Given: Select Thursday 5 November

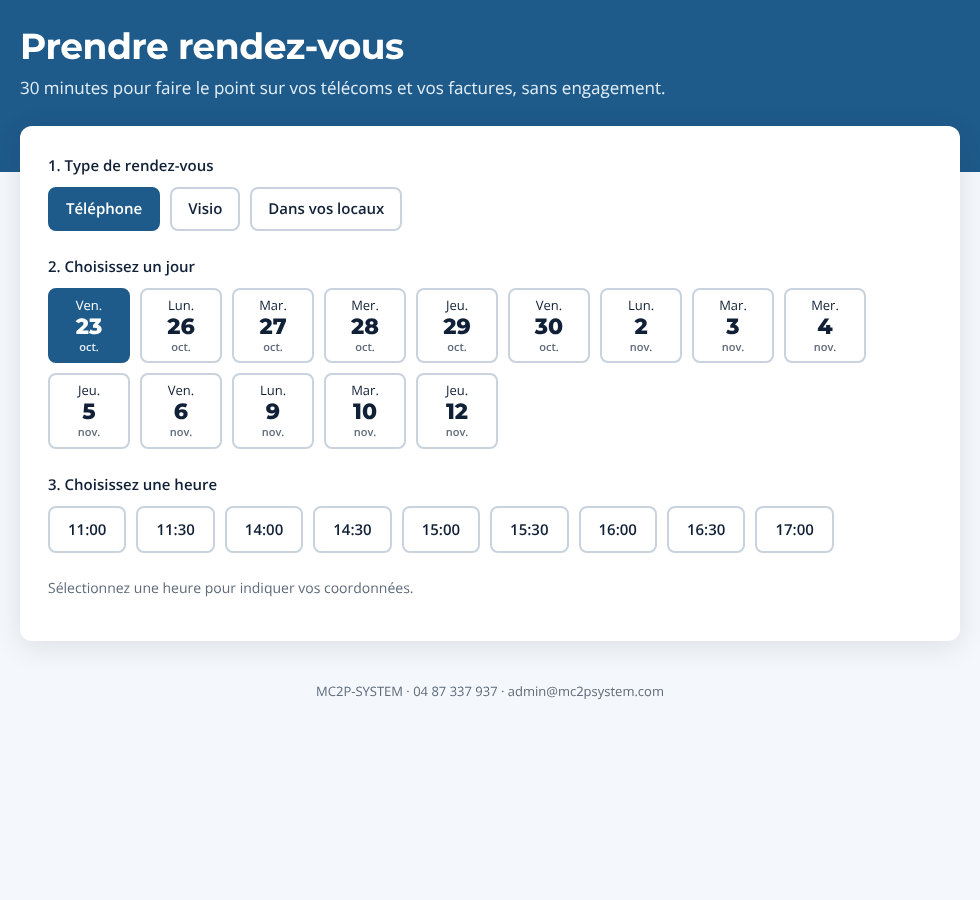Looking at the screenshot, I should [89, 411].
